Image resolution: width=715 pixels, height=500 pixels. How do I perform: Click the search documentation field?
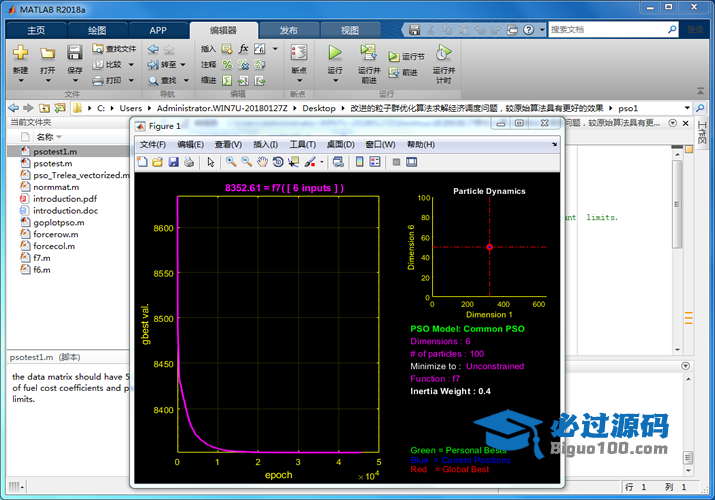point(607,30)
